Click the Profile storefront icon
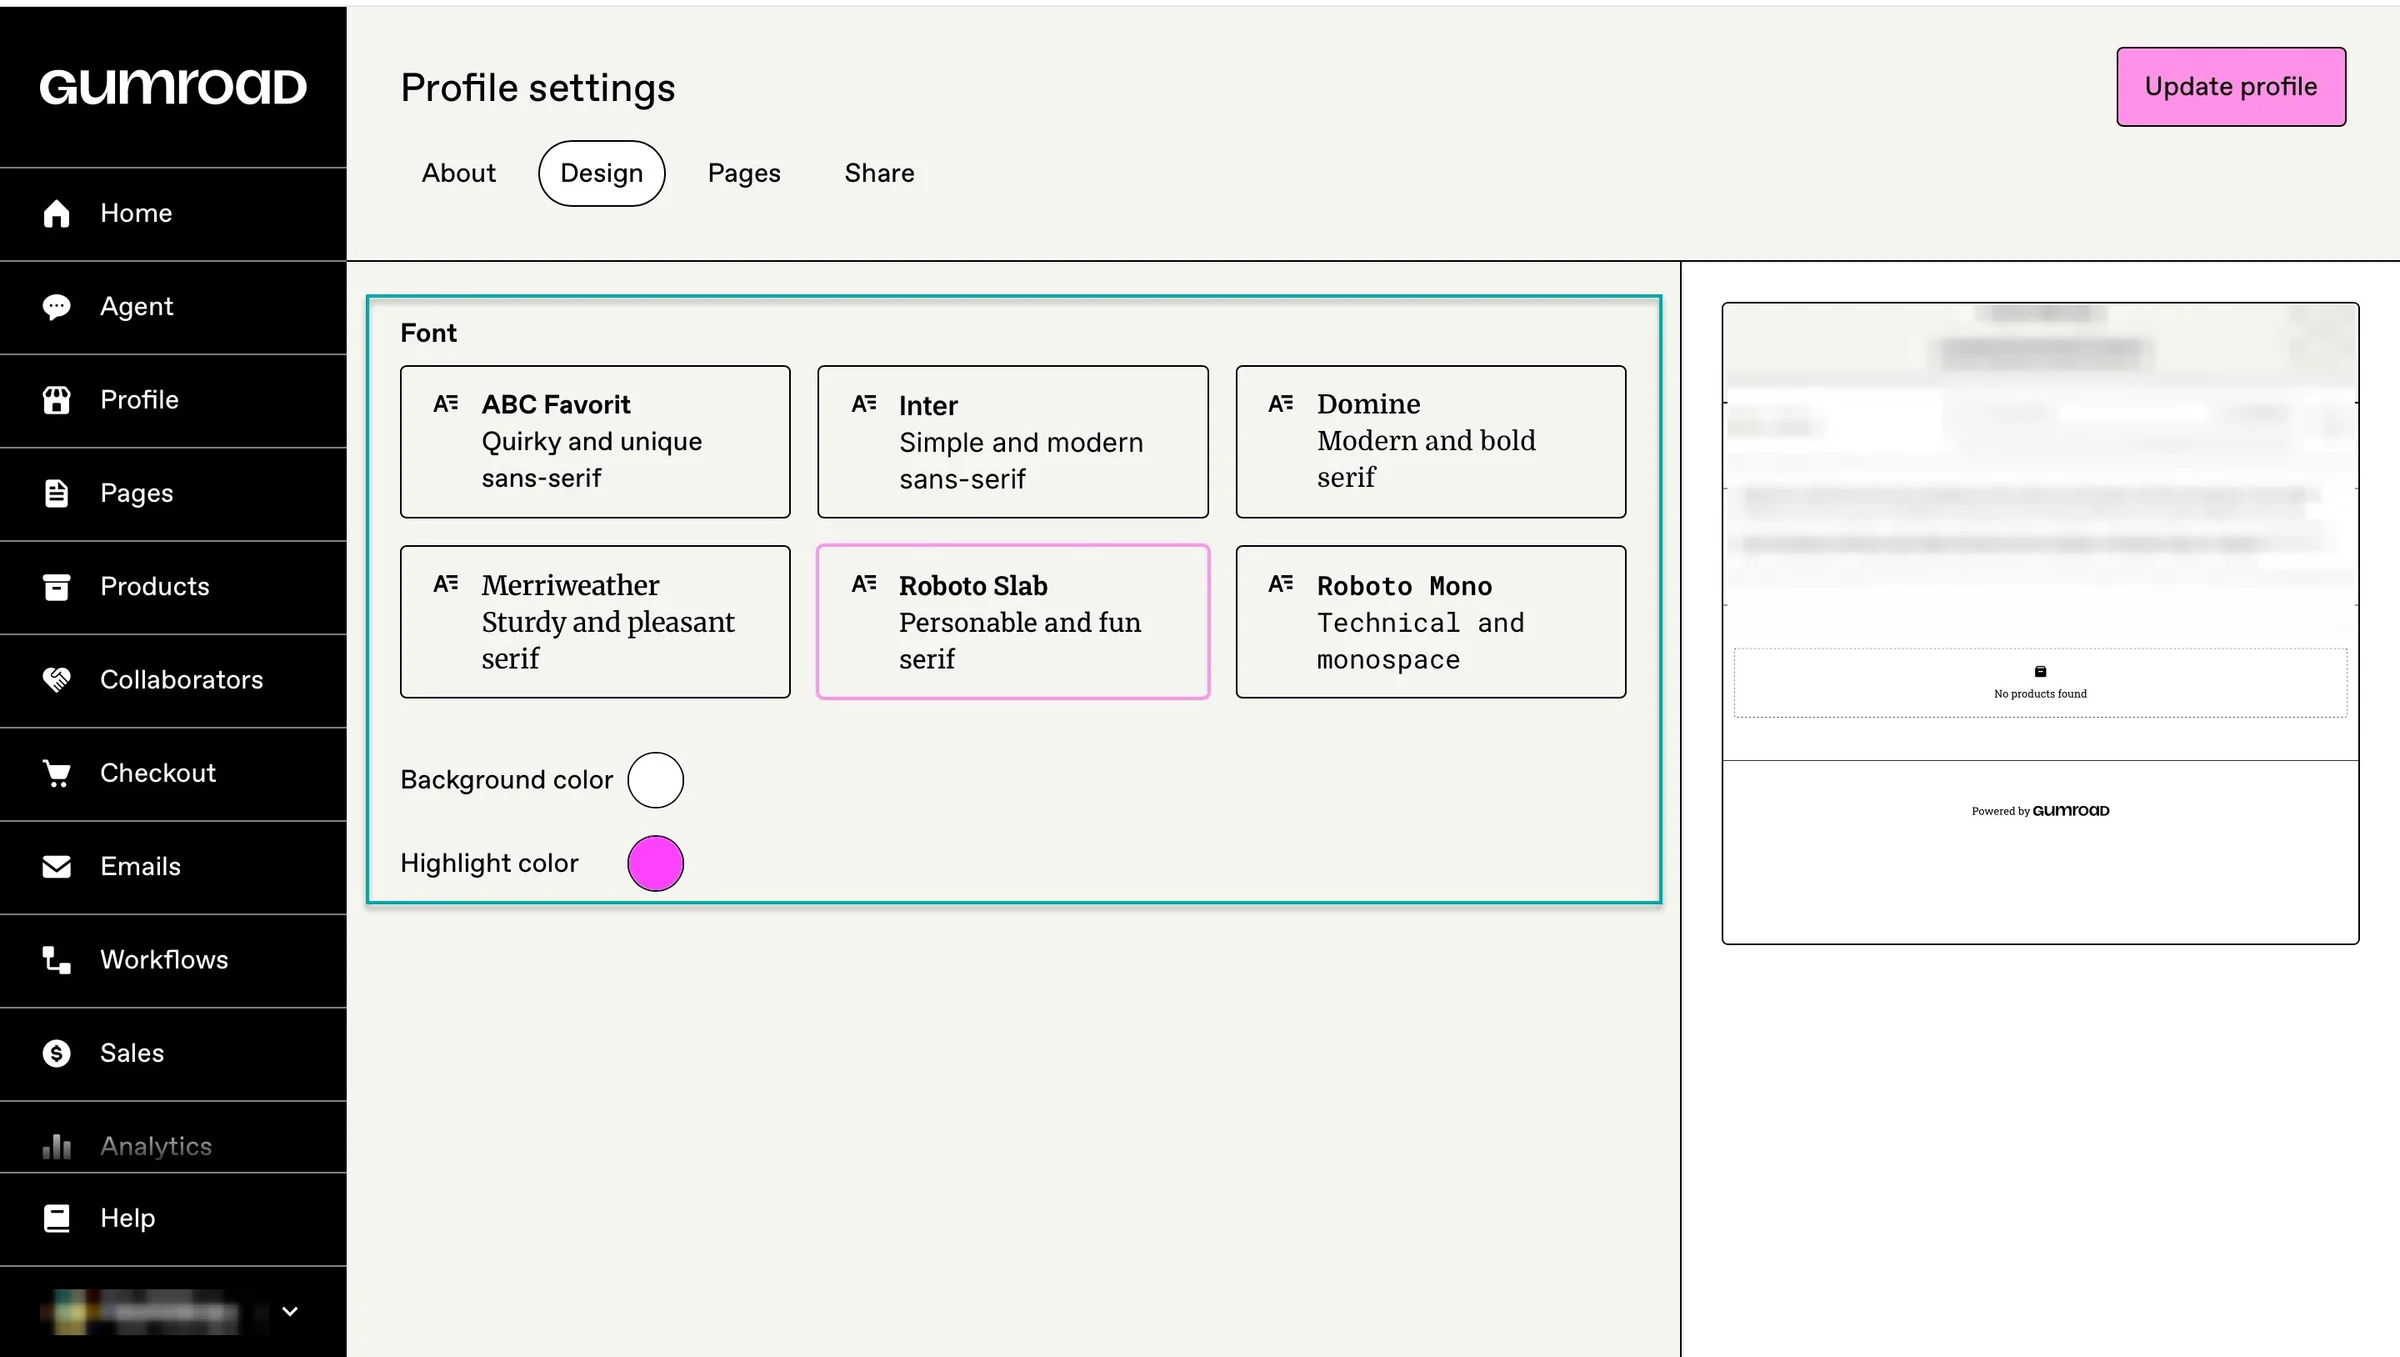2400x1357 pixels. pos(57,400)
